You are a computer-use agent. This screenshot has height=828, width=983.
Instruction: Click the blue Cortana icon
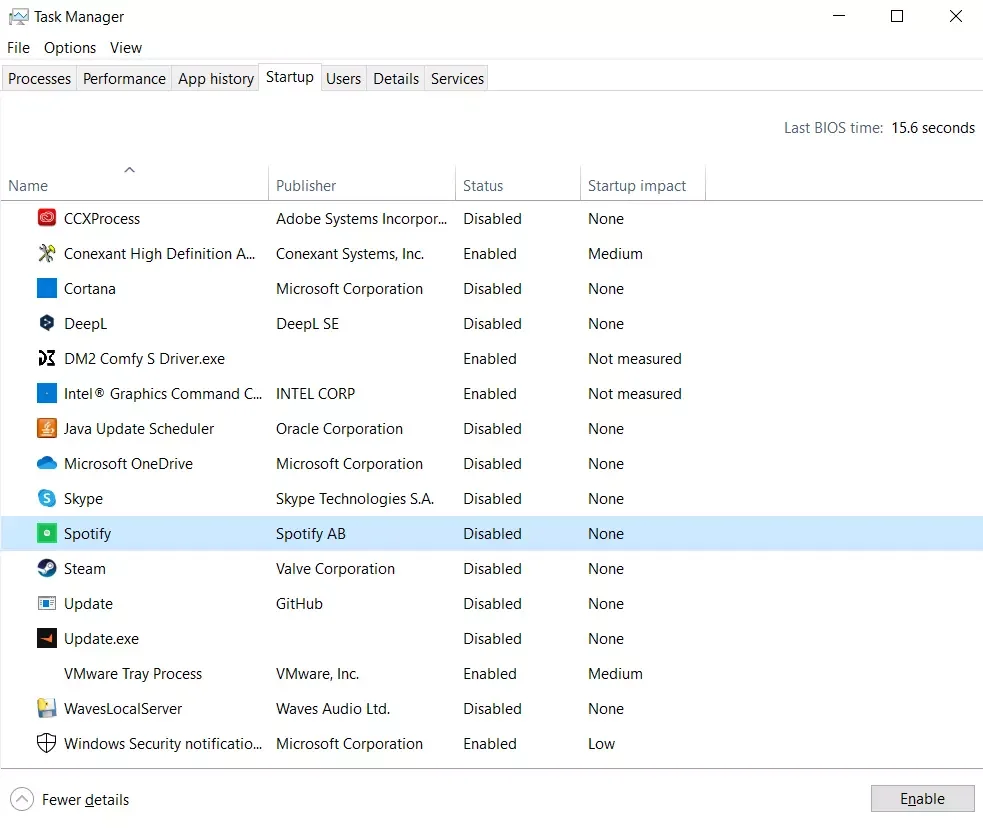tap(46, 288)
